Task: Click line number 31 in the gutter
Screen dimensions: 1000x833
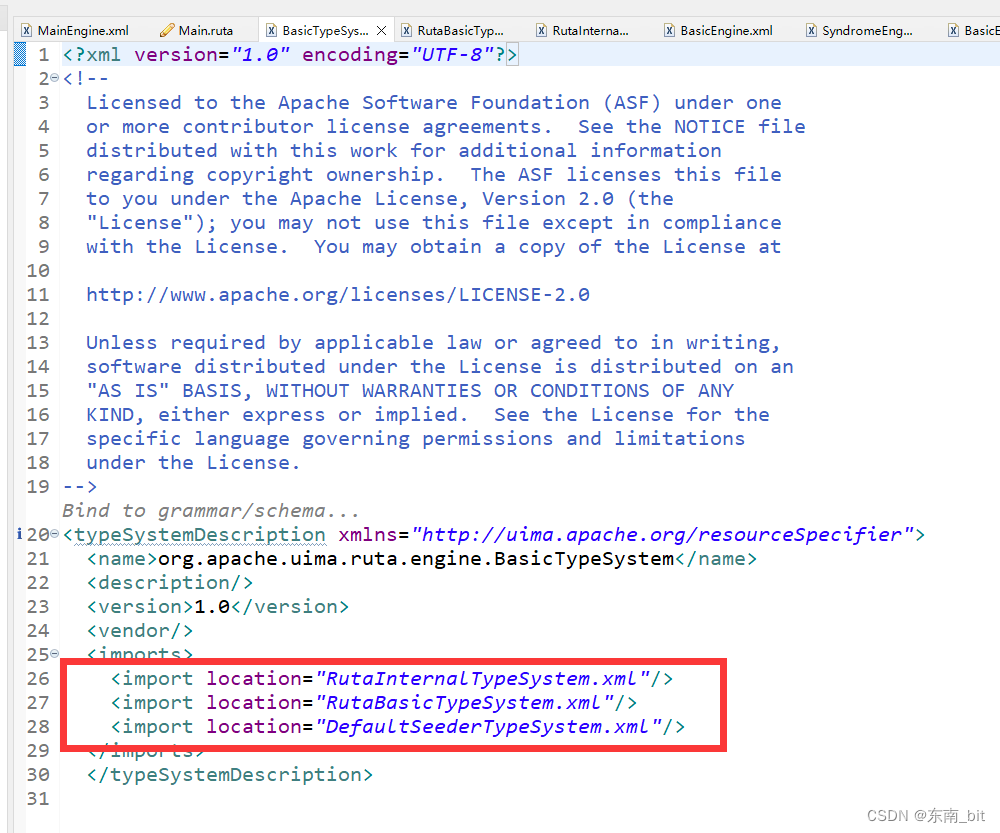Action: click(38, 799)
